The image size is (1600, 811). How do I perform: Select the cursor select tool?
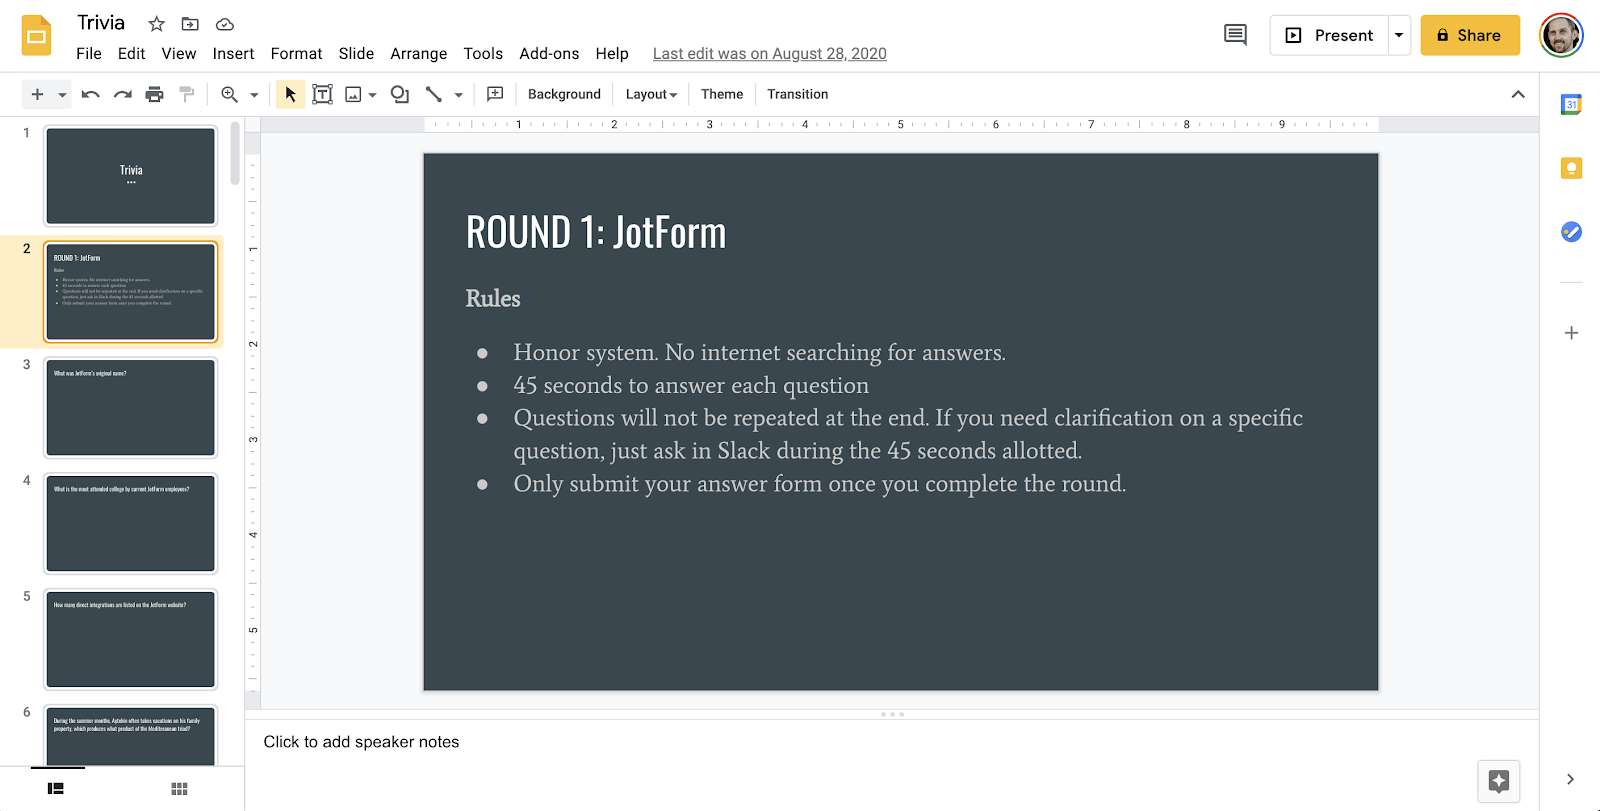pyautogui.click(x=290, y=94)
